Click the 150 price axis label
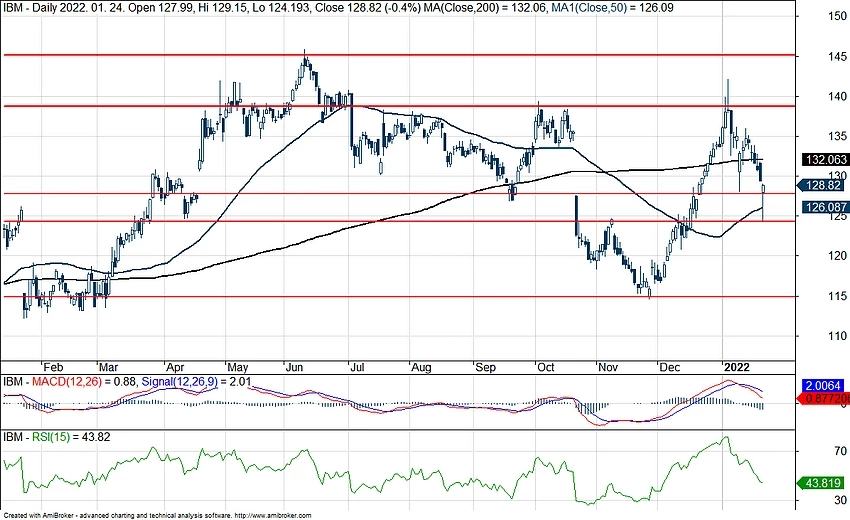850x520 pixels. 837,16
